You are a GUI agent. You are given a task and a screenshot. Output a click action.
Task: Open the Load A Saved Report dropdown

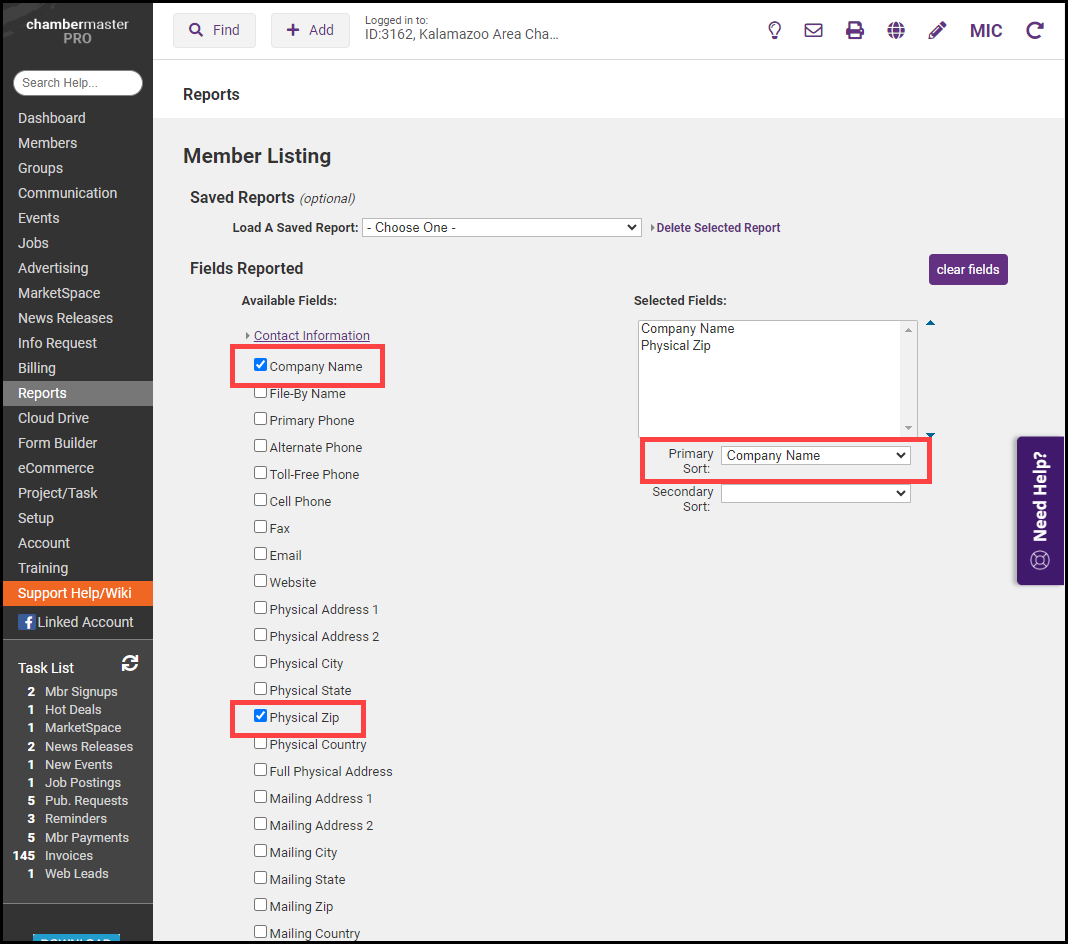[x=501, y=228]
